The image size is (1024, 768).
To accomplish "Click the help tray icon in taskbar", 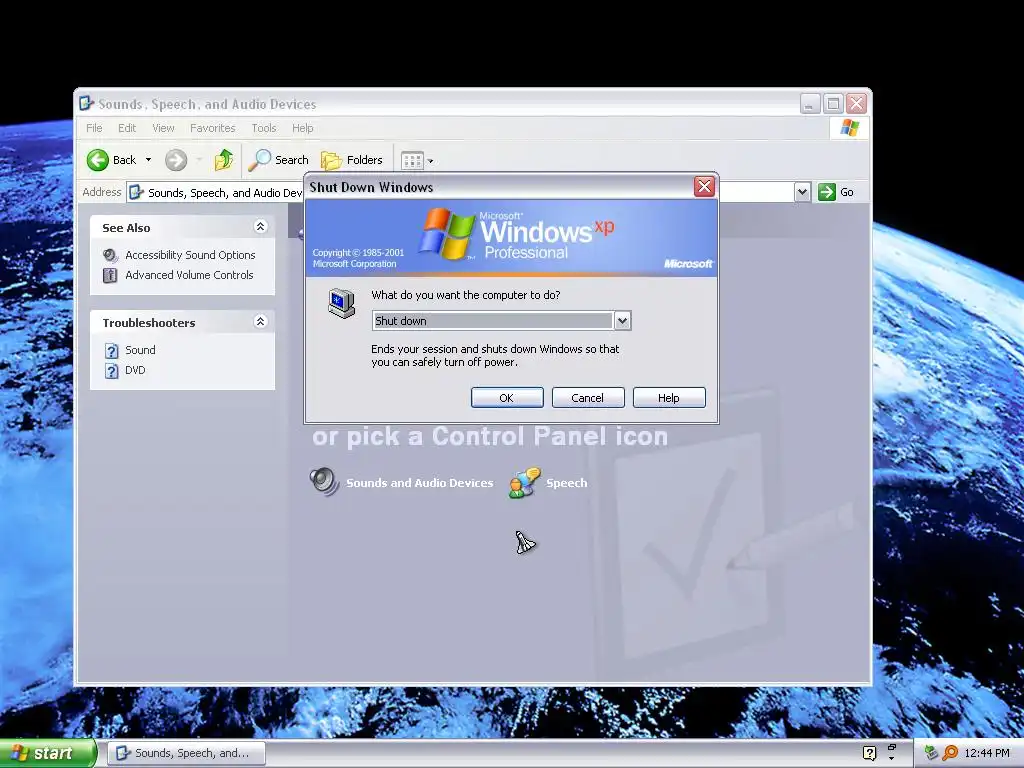I will (869, 753).
